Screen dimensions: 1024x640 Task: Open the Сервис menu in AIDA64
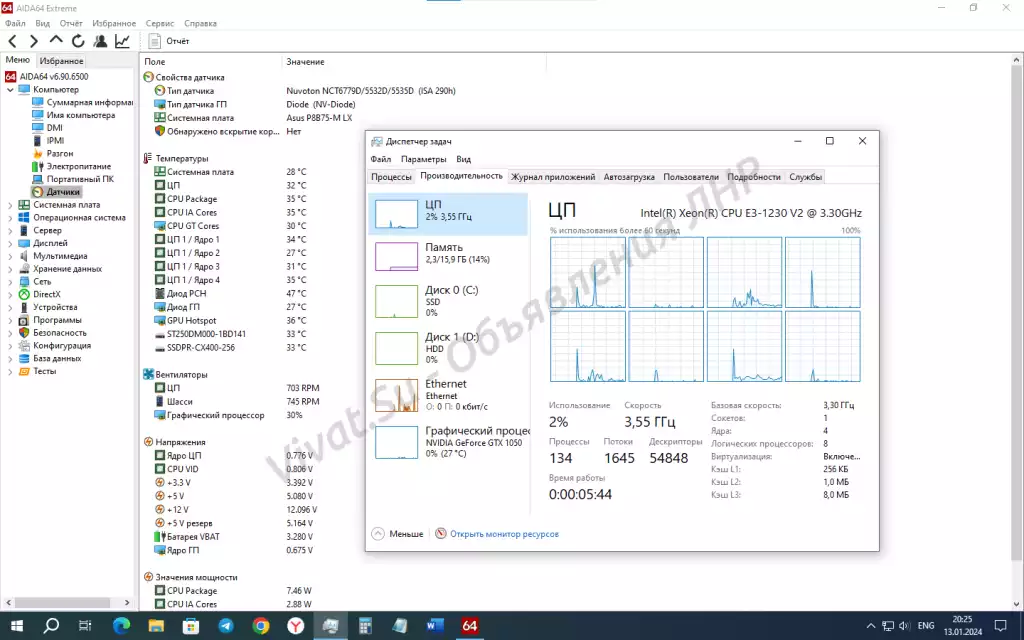pos(159,23)
